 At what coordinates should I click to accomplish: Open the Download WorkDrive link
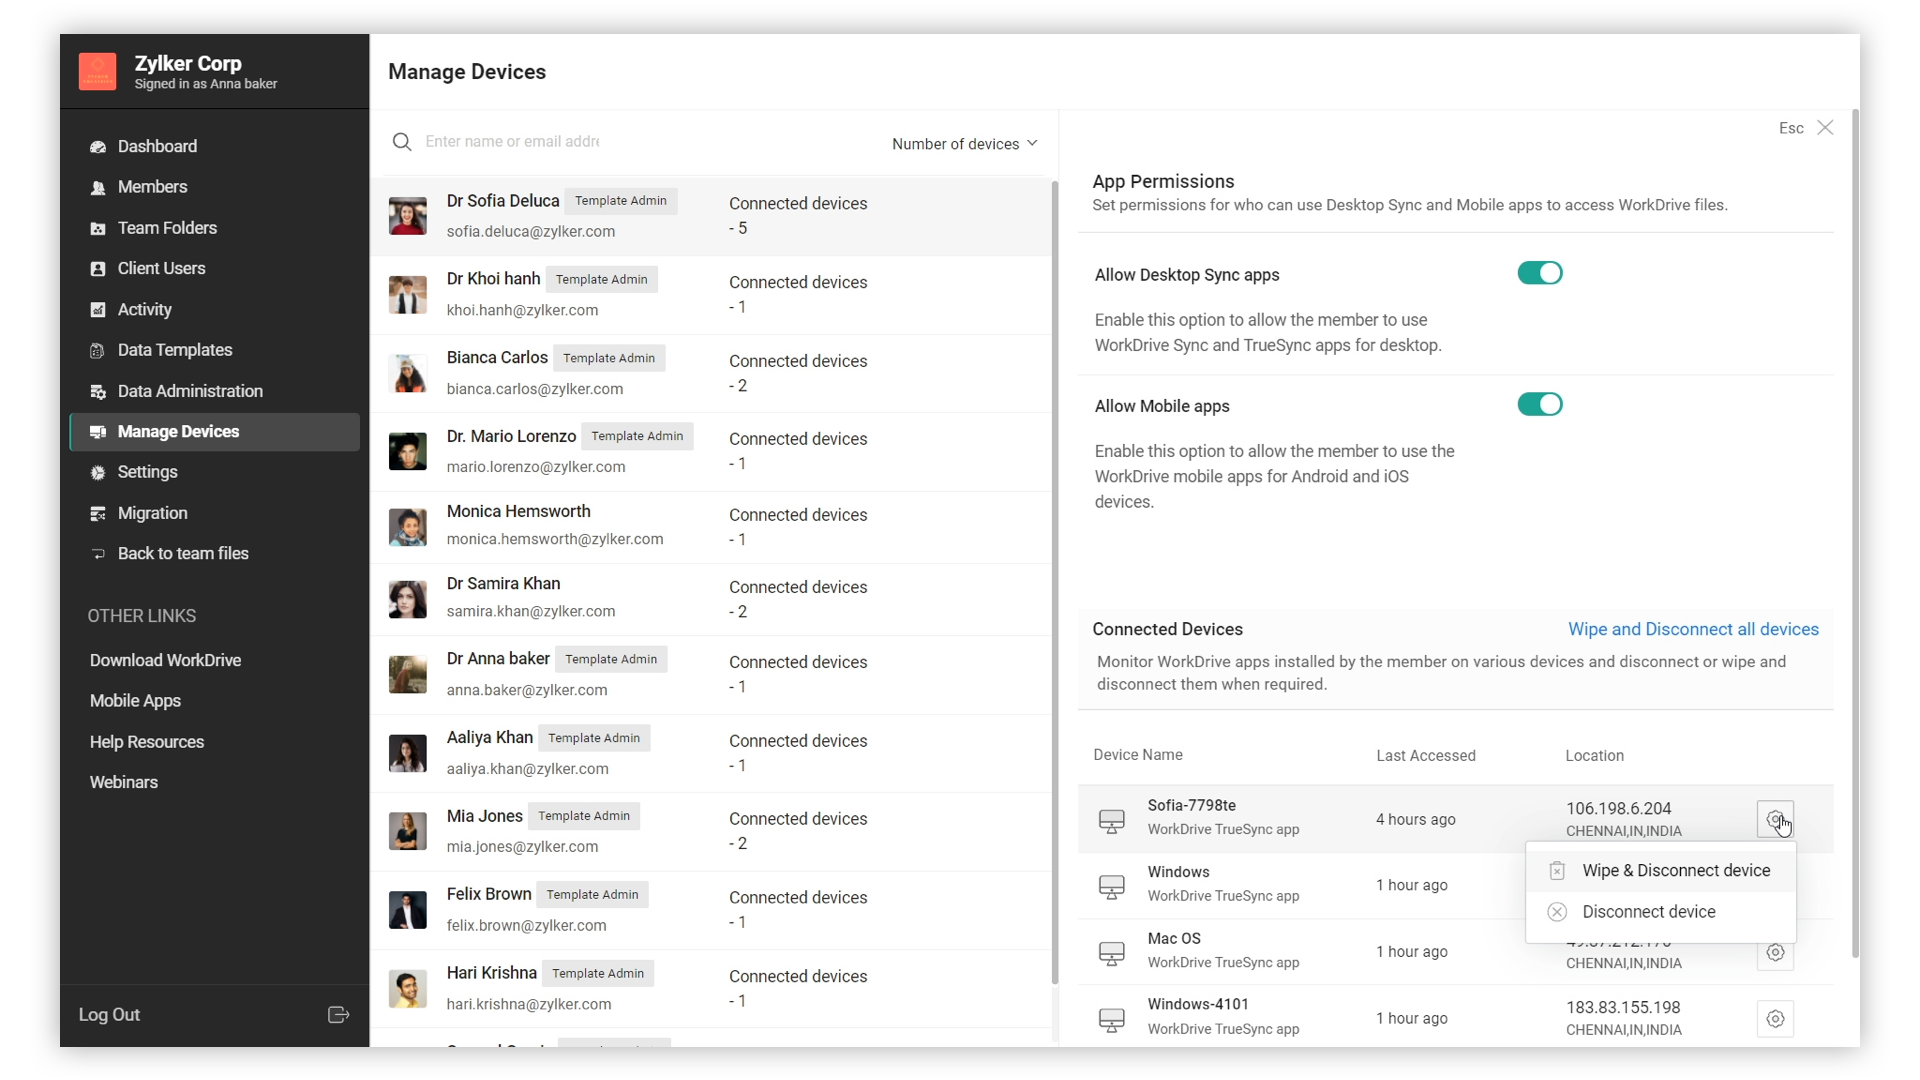coord(166,661)
